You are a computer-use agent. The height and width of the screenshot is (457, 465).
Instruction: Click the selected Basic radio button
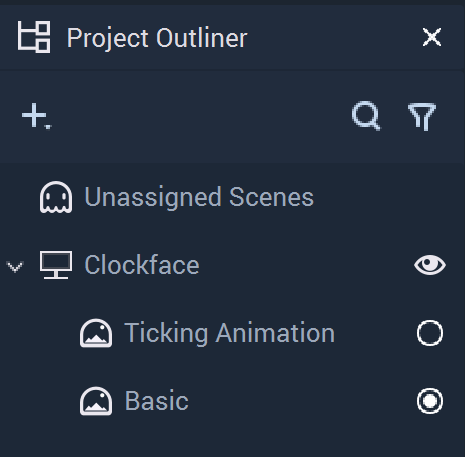point(430,401)
